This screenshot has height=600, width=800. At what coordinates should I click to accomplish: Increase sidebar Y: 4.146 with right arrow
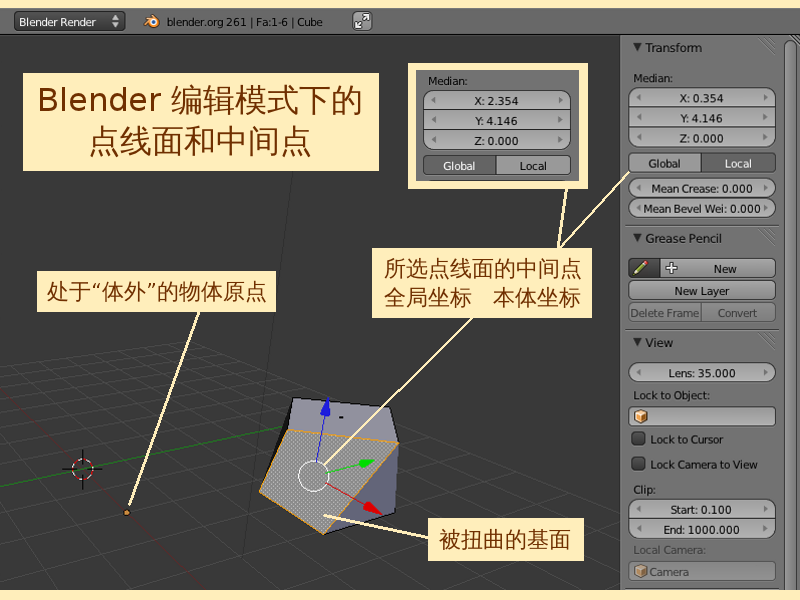tap(765, 117)
